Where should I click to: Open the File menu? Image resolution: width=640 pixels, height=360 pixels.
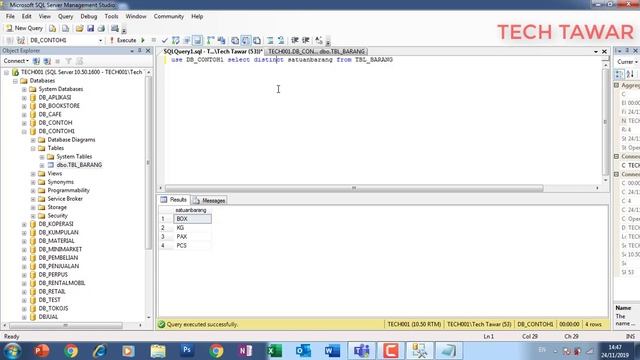10,16
